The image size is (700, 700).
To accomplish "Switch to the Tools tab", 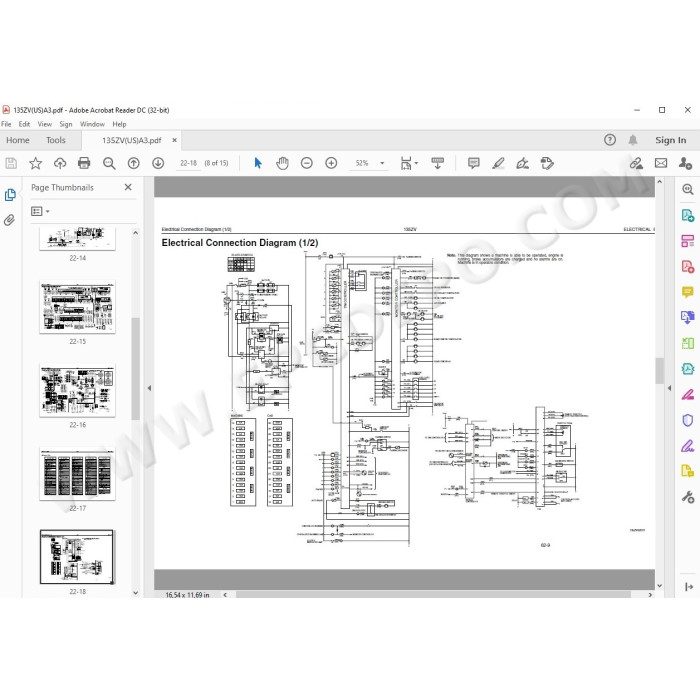I will click(x=56, y=140).
